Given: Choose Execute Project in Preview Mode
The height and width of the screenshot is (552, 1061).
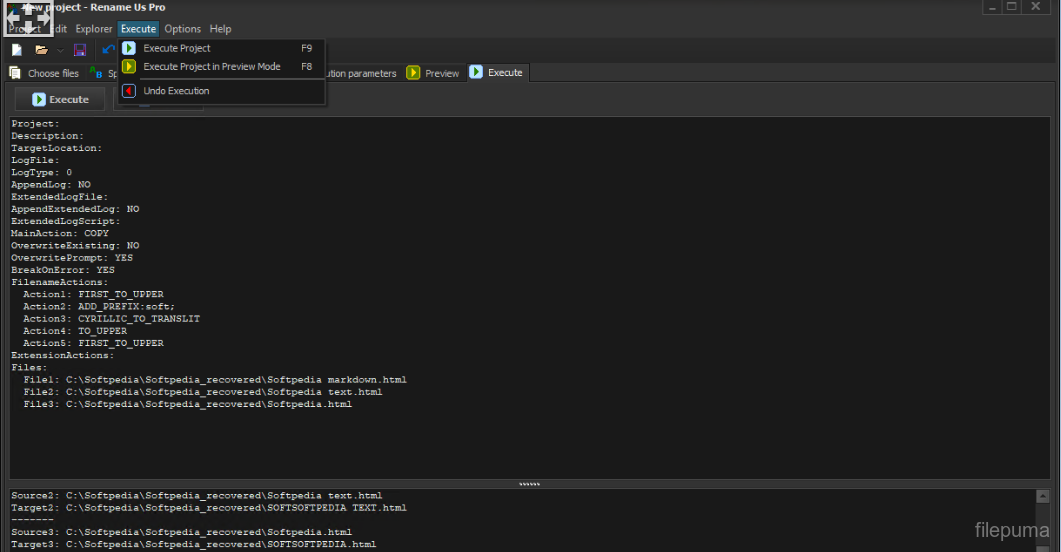Looking at the screenshot, I should point(212,67).
